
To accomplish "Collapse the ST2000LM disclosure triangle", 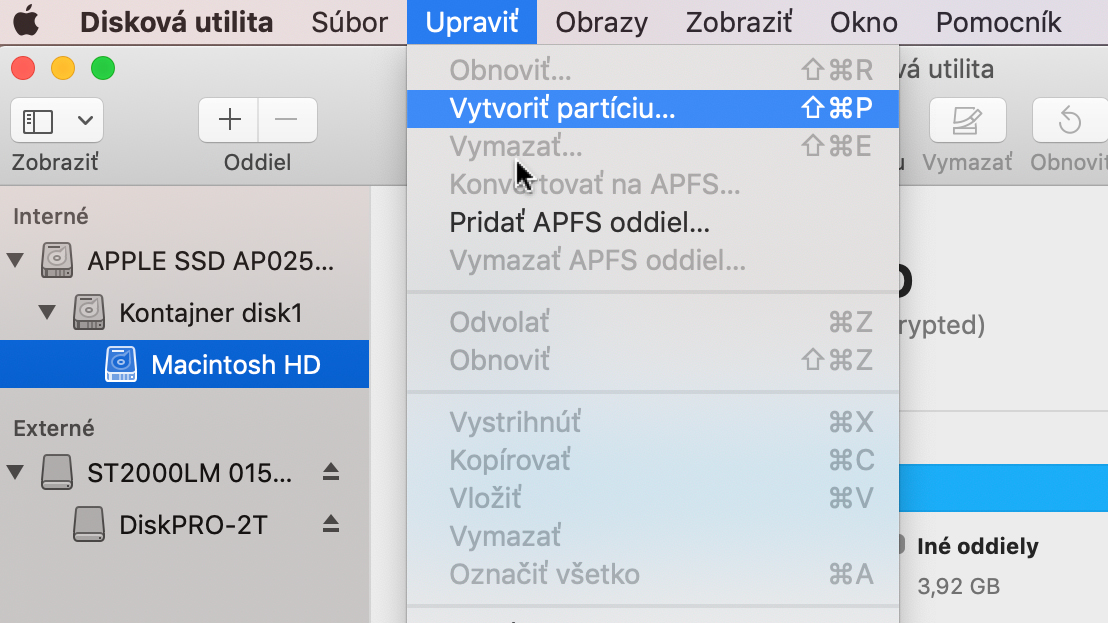I will pyautogui.click(x=16, y=471).
